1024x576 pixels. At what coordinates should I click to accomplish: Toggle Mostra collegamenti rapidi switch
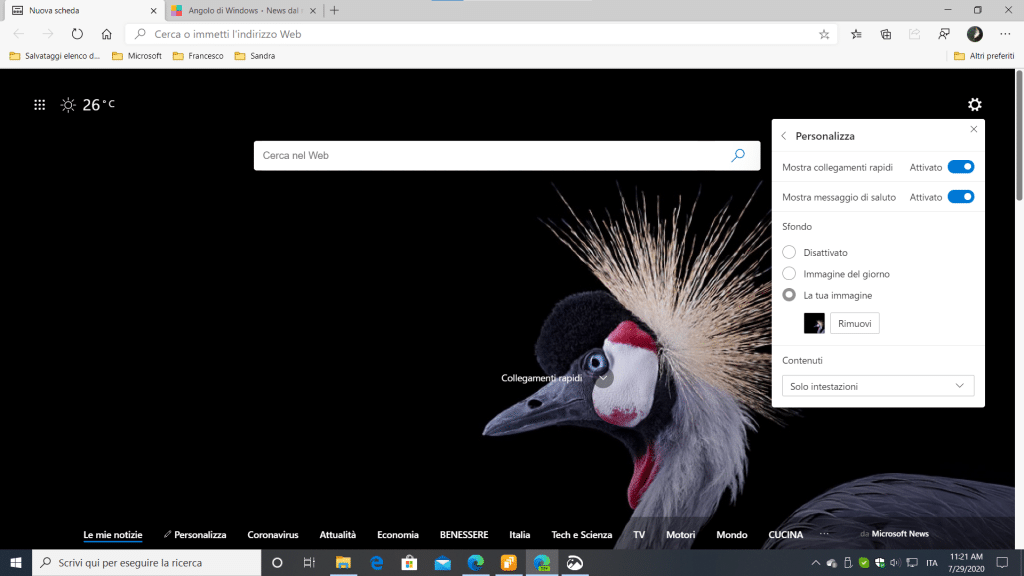coord(960,167)
